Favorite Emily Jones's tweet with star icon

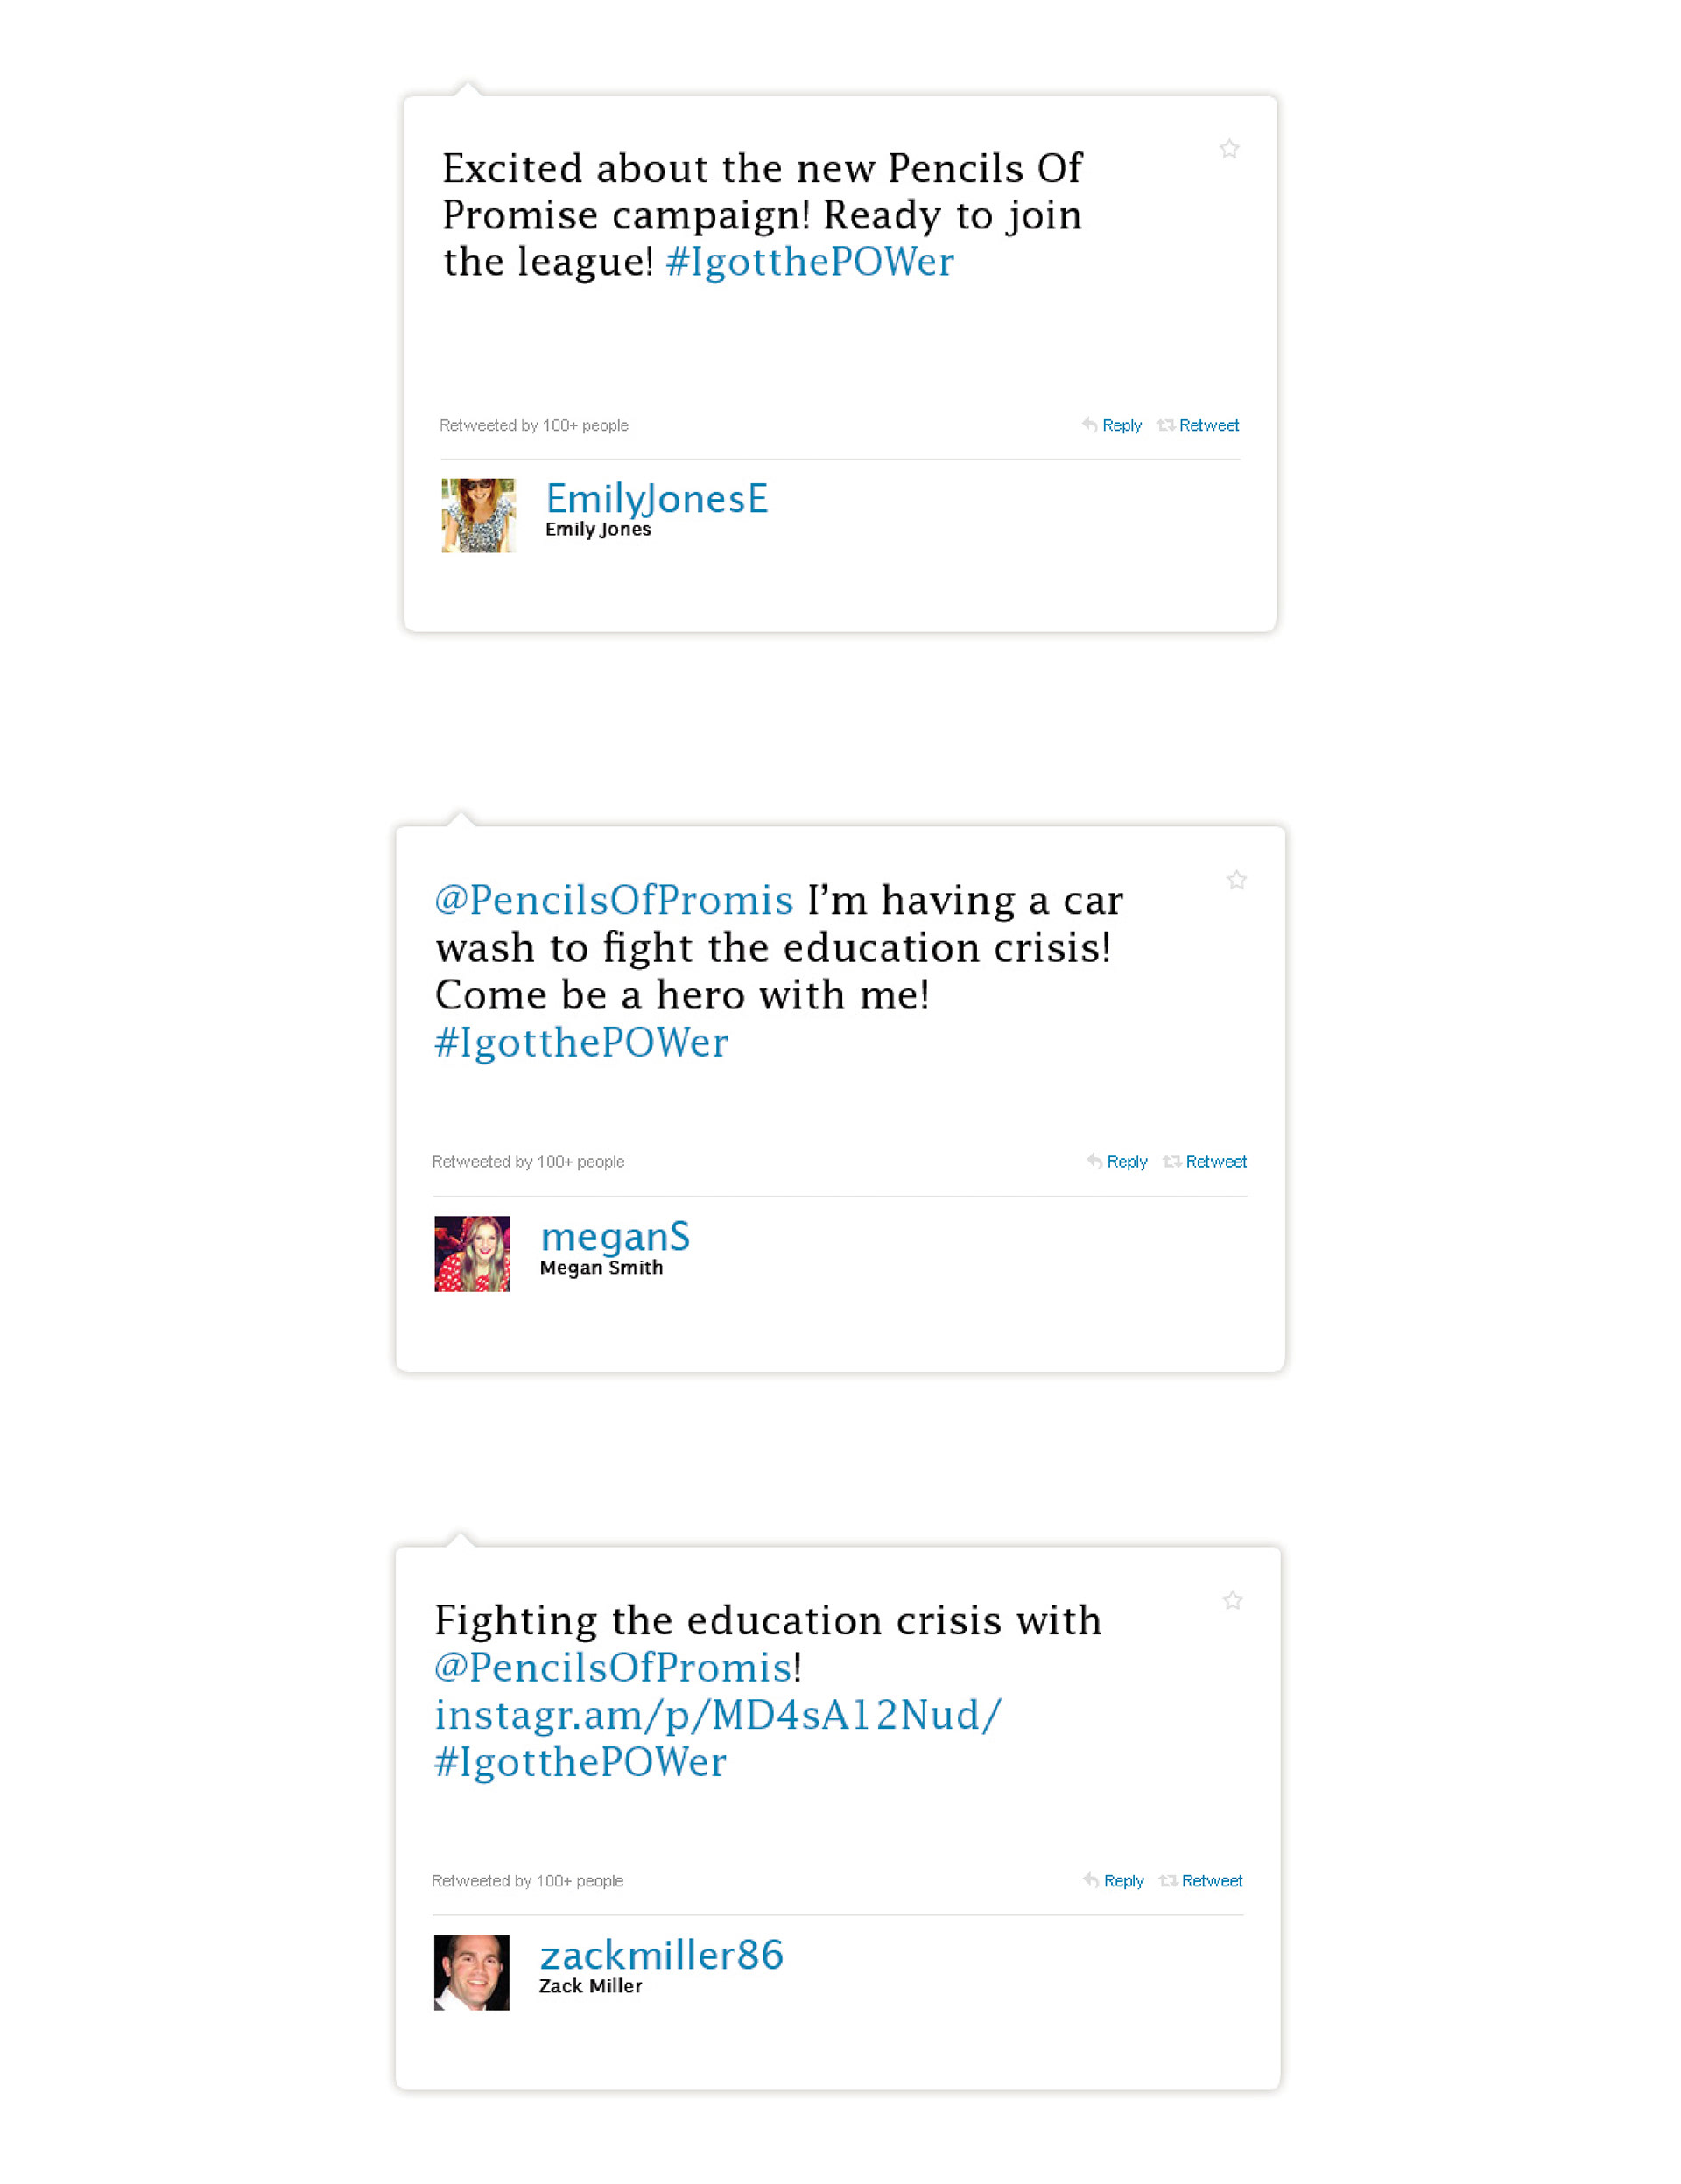(x=1229, y=149)
